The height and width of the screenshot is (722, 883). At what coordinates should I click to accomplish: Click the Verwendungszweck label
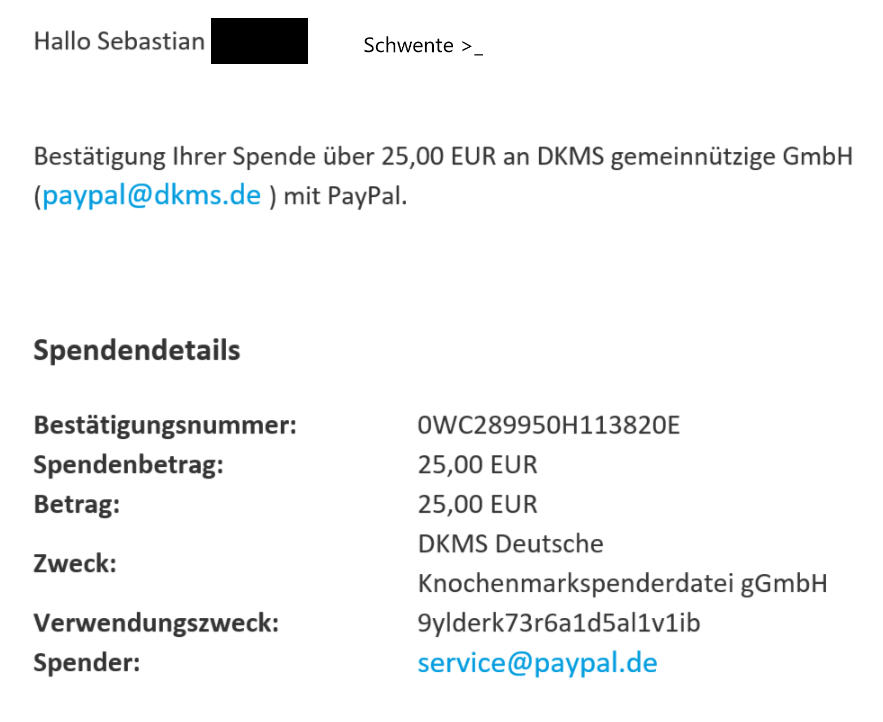pyautogui.click(x=156, y=623)
